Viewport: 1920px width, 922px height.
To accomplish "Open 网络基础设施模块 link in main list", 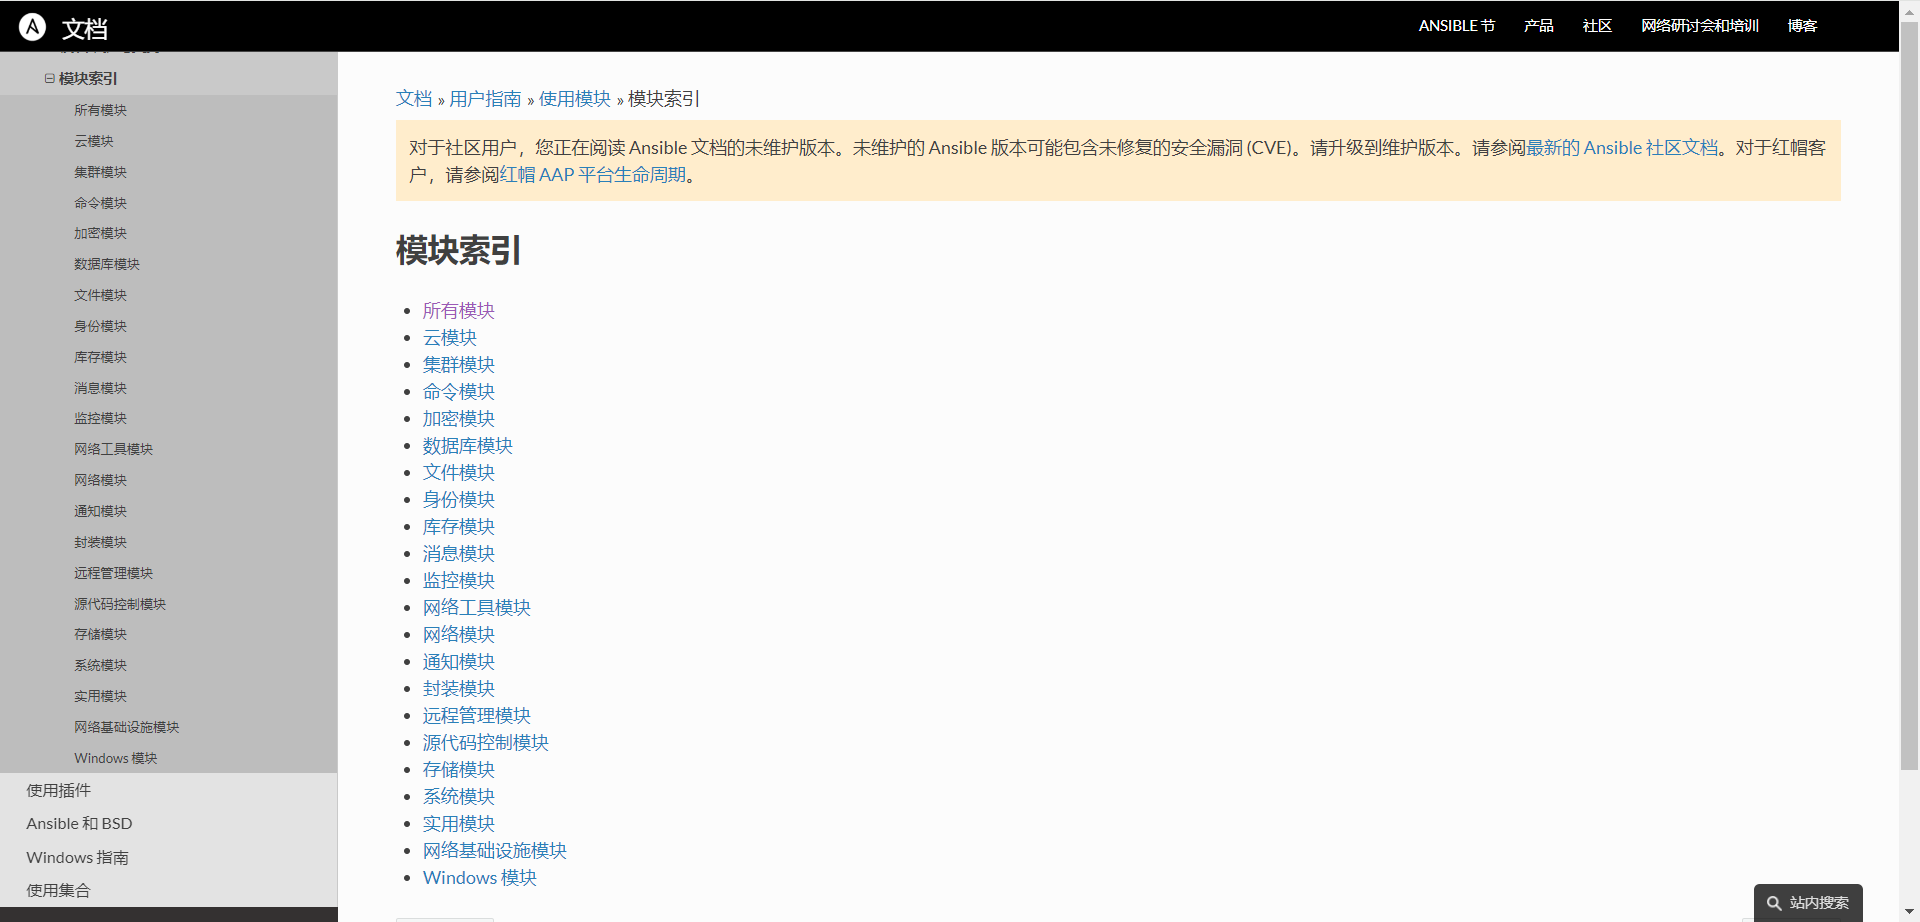I will (x=495, y=851).
